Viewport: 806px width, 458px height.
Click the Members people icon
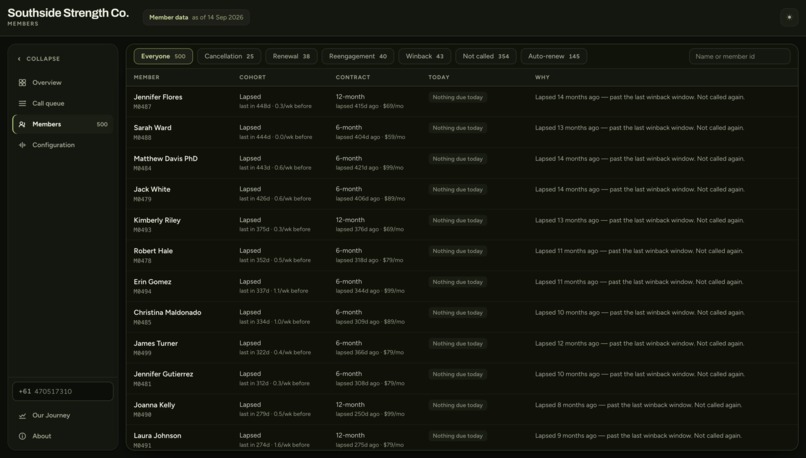pyautogui.click(x=22, y=124)
